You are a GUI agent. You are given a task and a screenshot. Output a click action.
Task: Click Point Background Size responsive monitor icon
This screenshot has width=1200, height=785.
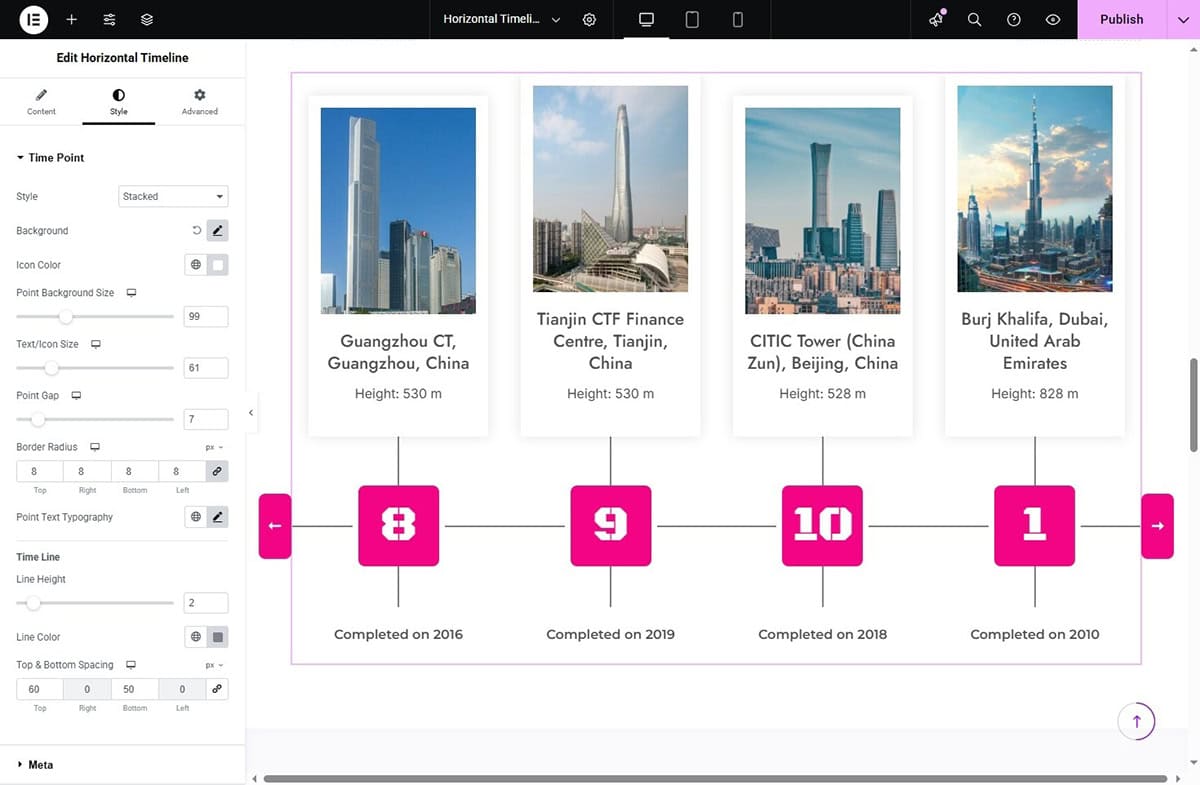click(x=131, y=293)
